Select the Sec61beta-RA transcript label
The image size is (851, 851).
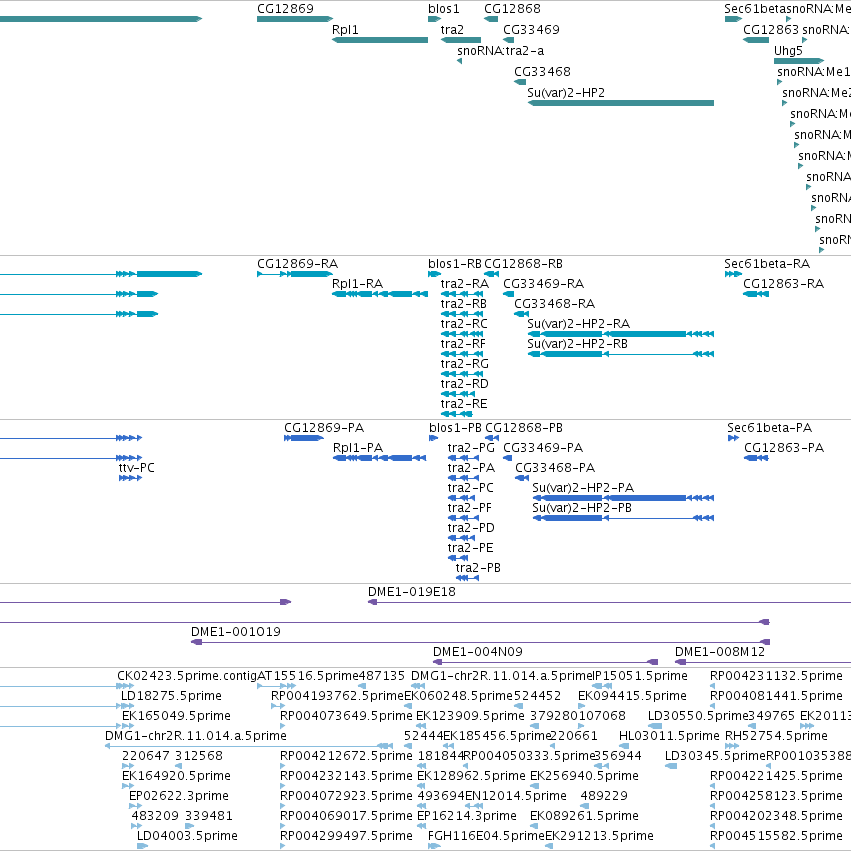coord(767,264)
